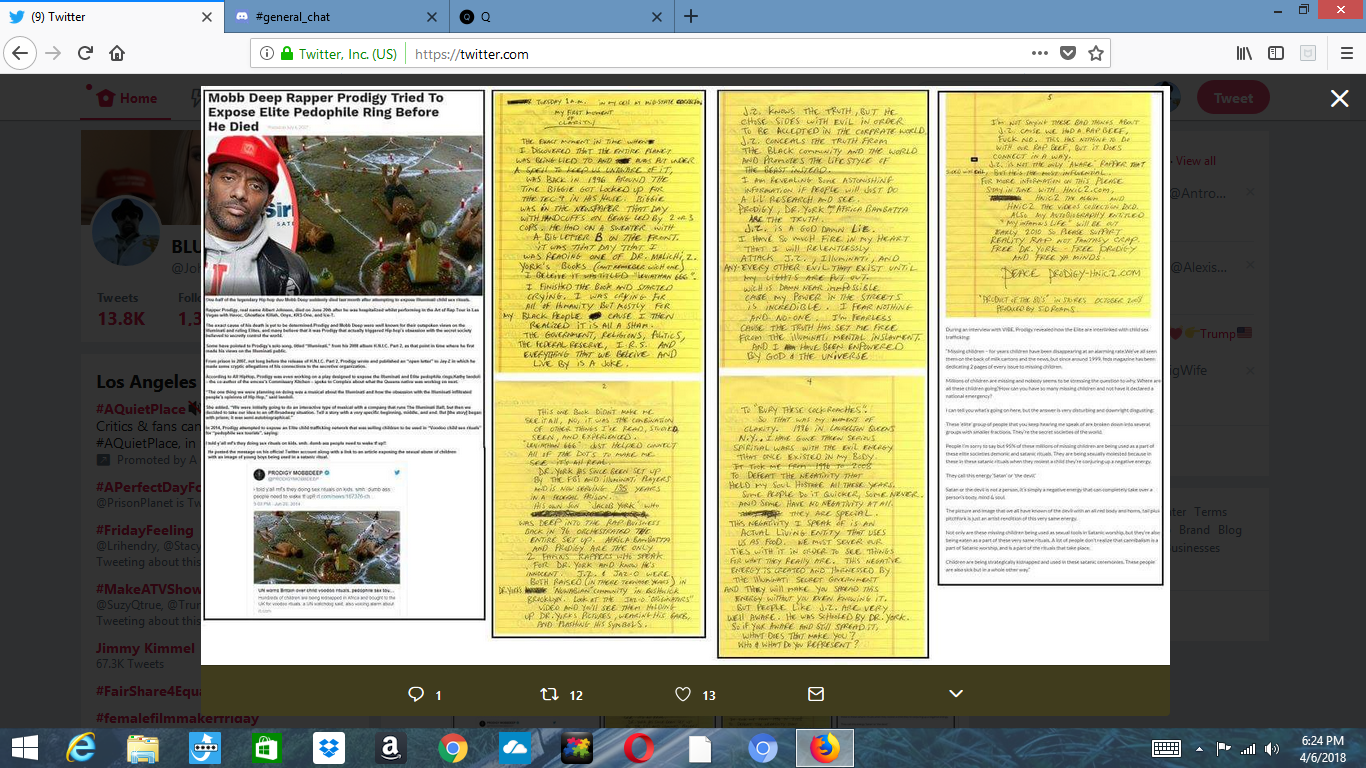Click the Windows Start button
Screen dimensions: 1366x768
pos(25,748)
